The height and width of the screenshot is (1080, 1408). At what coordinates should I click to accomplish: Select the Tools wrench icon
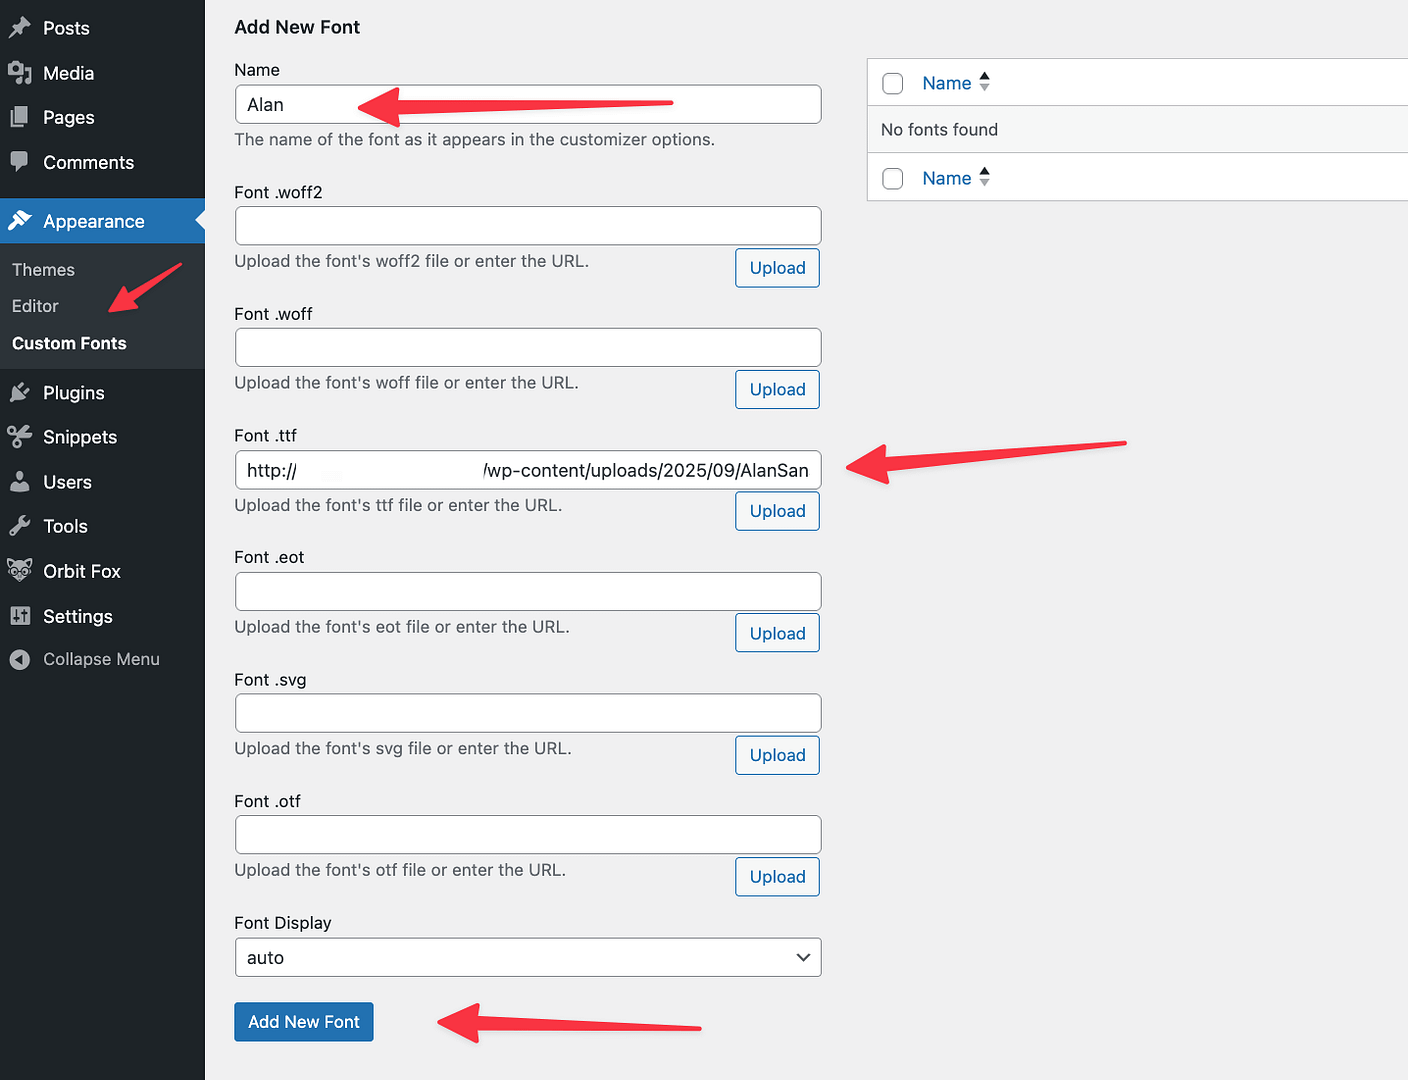(x=20, y=525)
